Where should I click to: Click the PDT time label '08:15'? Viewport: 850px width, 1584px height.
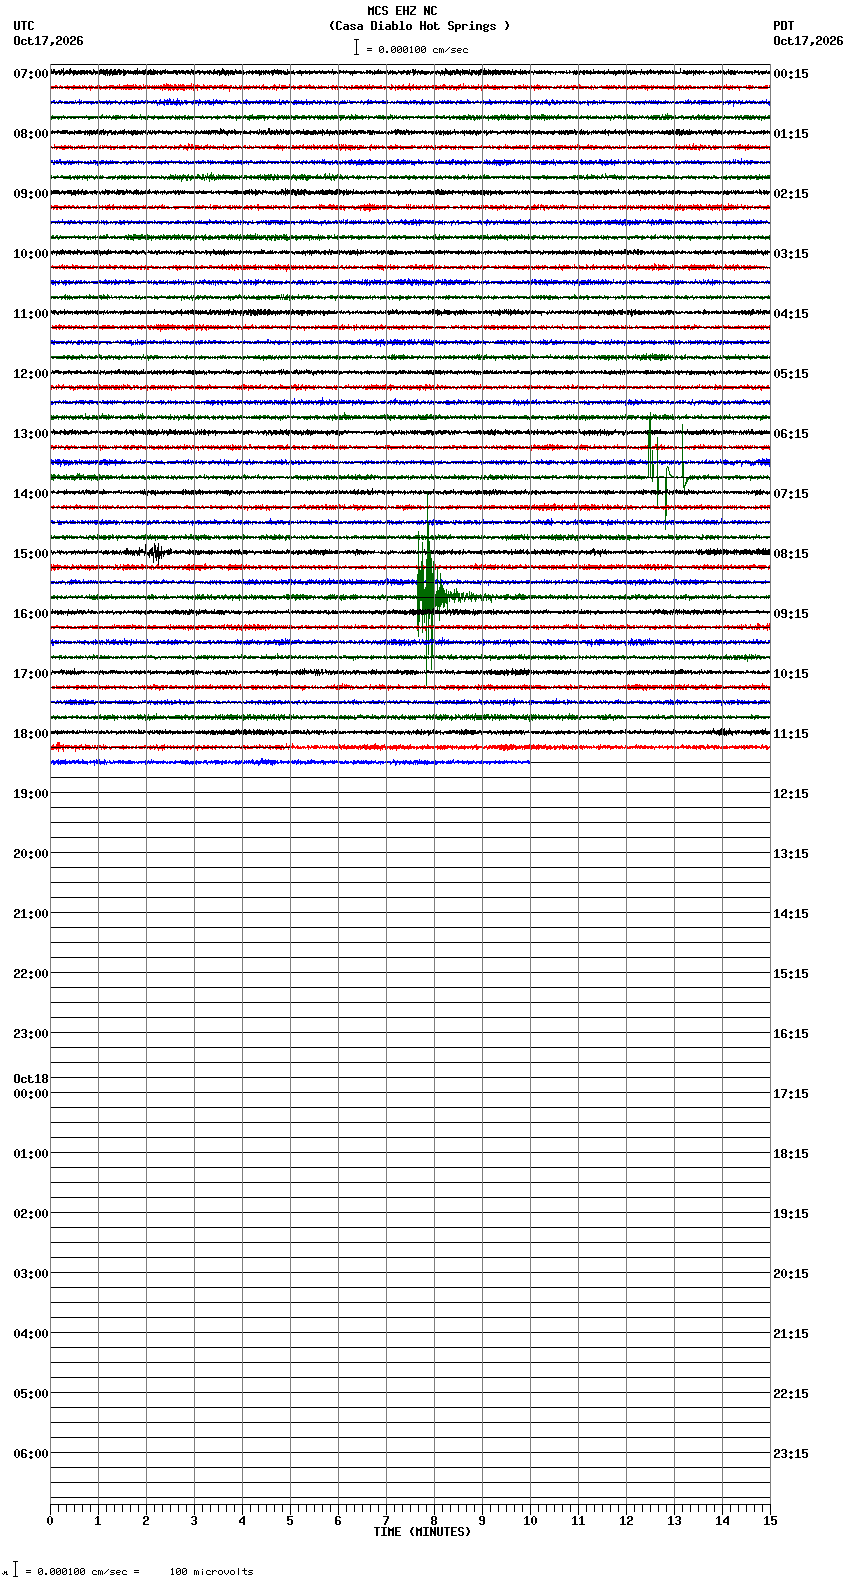(791, 554)
